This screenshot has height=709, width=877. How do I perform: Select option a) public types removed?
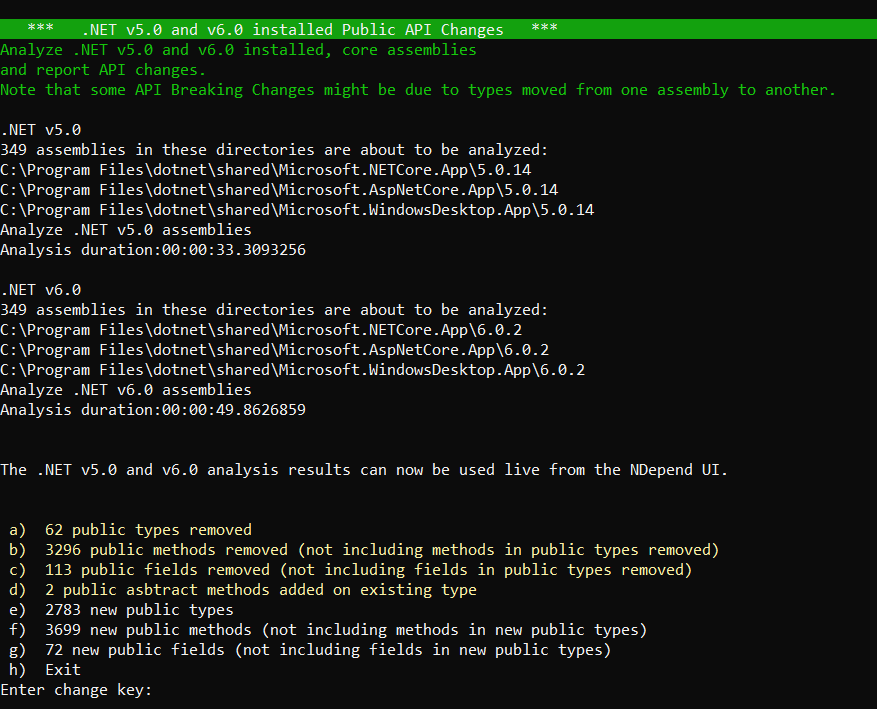click(x=148, y=530)
